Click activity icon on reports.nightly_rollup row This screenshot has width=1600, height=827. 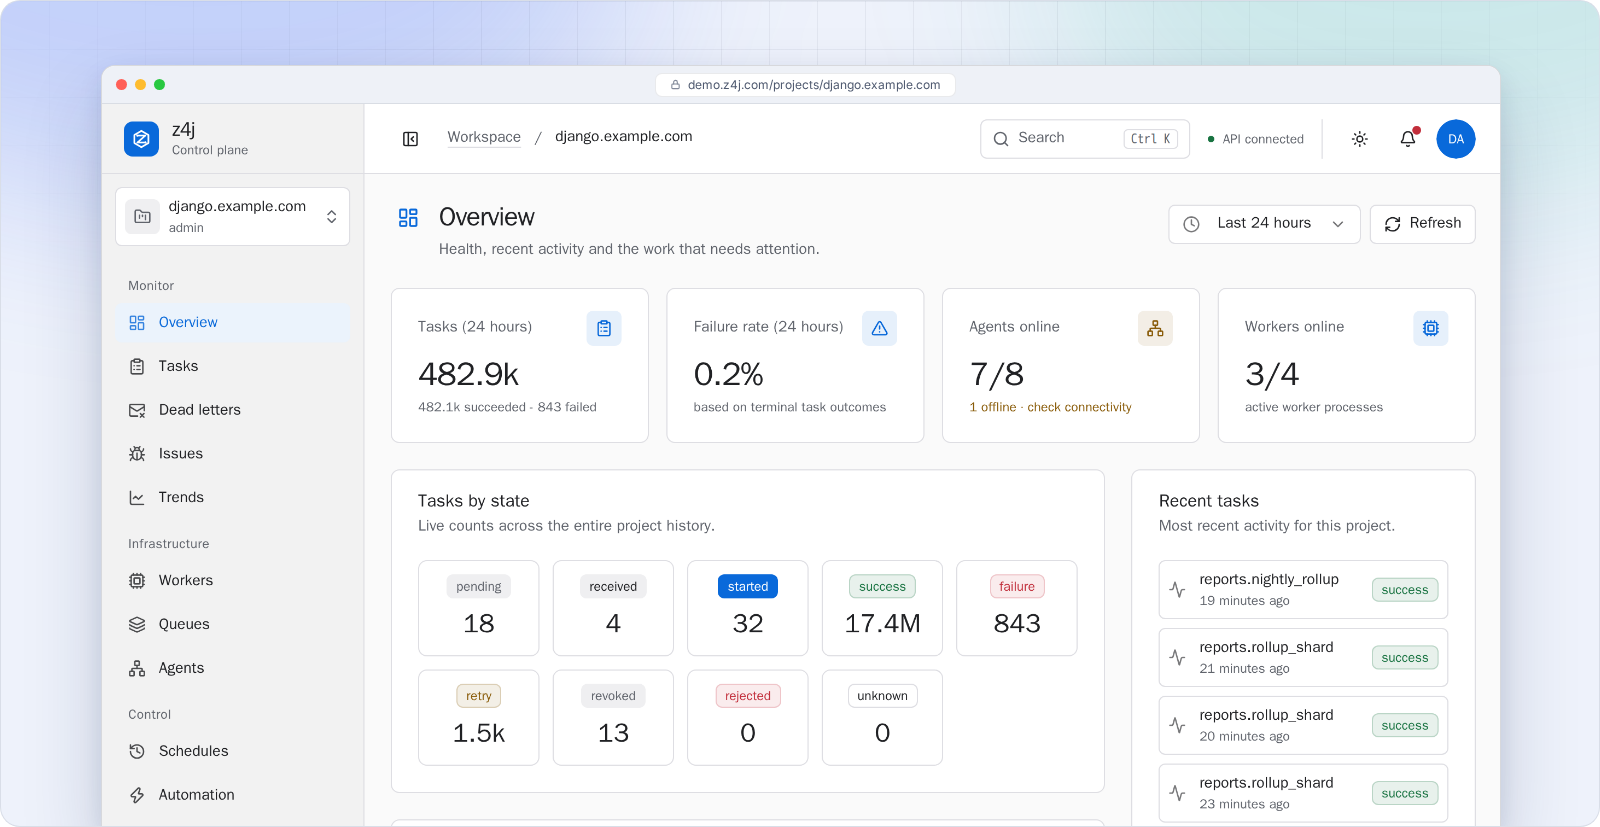point(1178,590)
